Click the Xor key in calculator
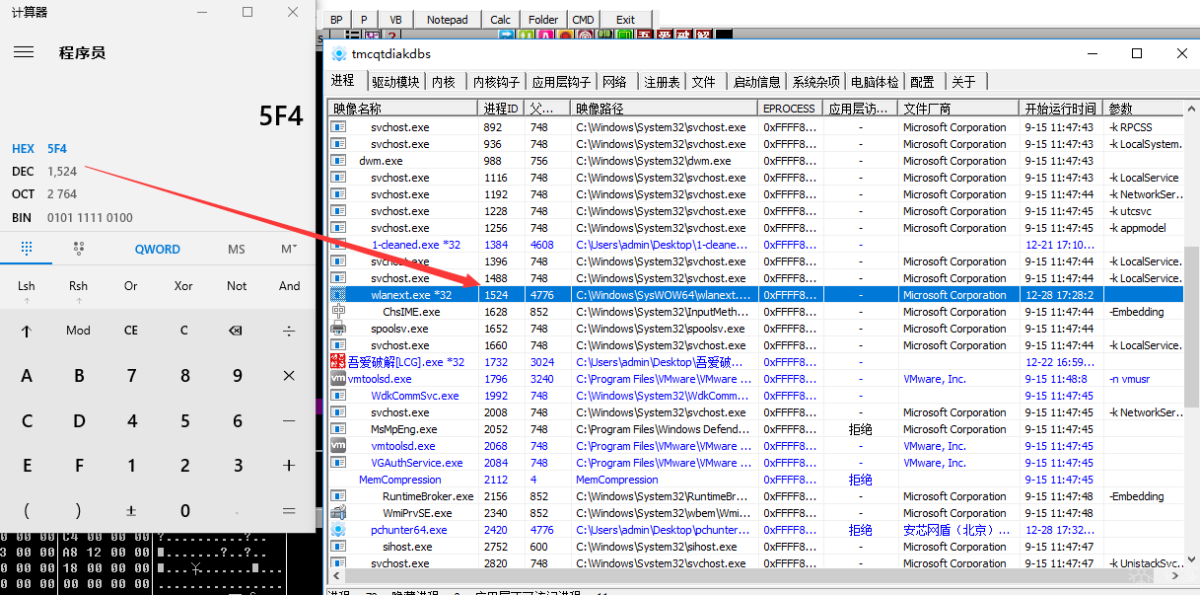Screen dimensions: 1200x595 [184, 286]
